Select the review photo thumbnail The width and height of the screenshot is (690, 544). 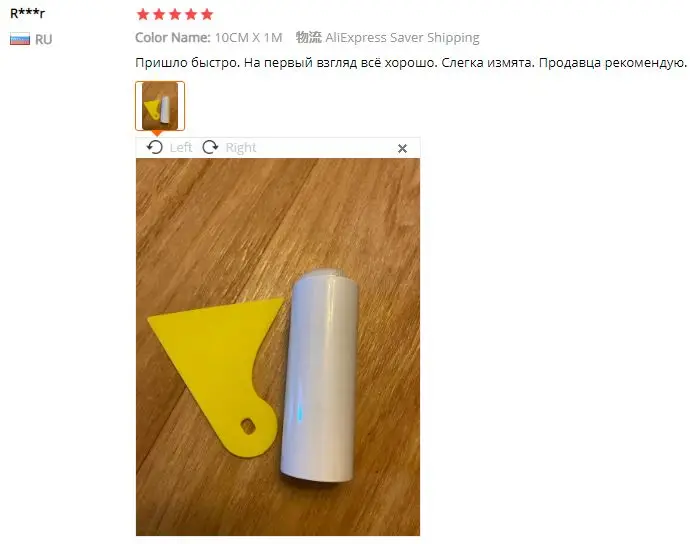tap(160, 106)
